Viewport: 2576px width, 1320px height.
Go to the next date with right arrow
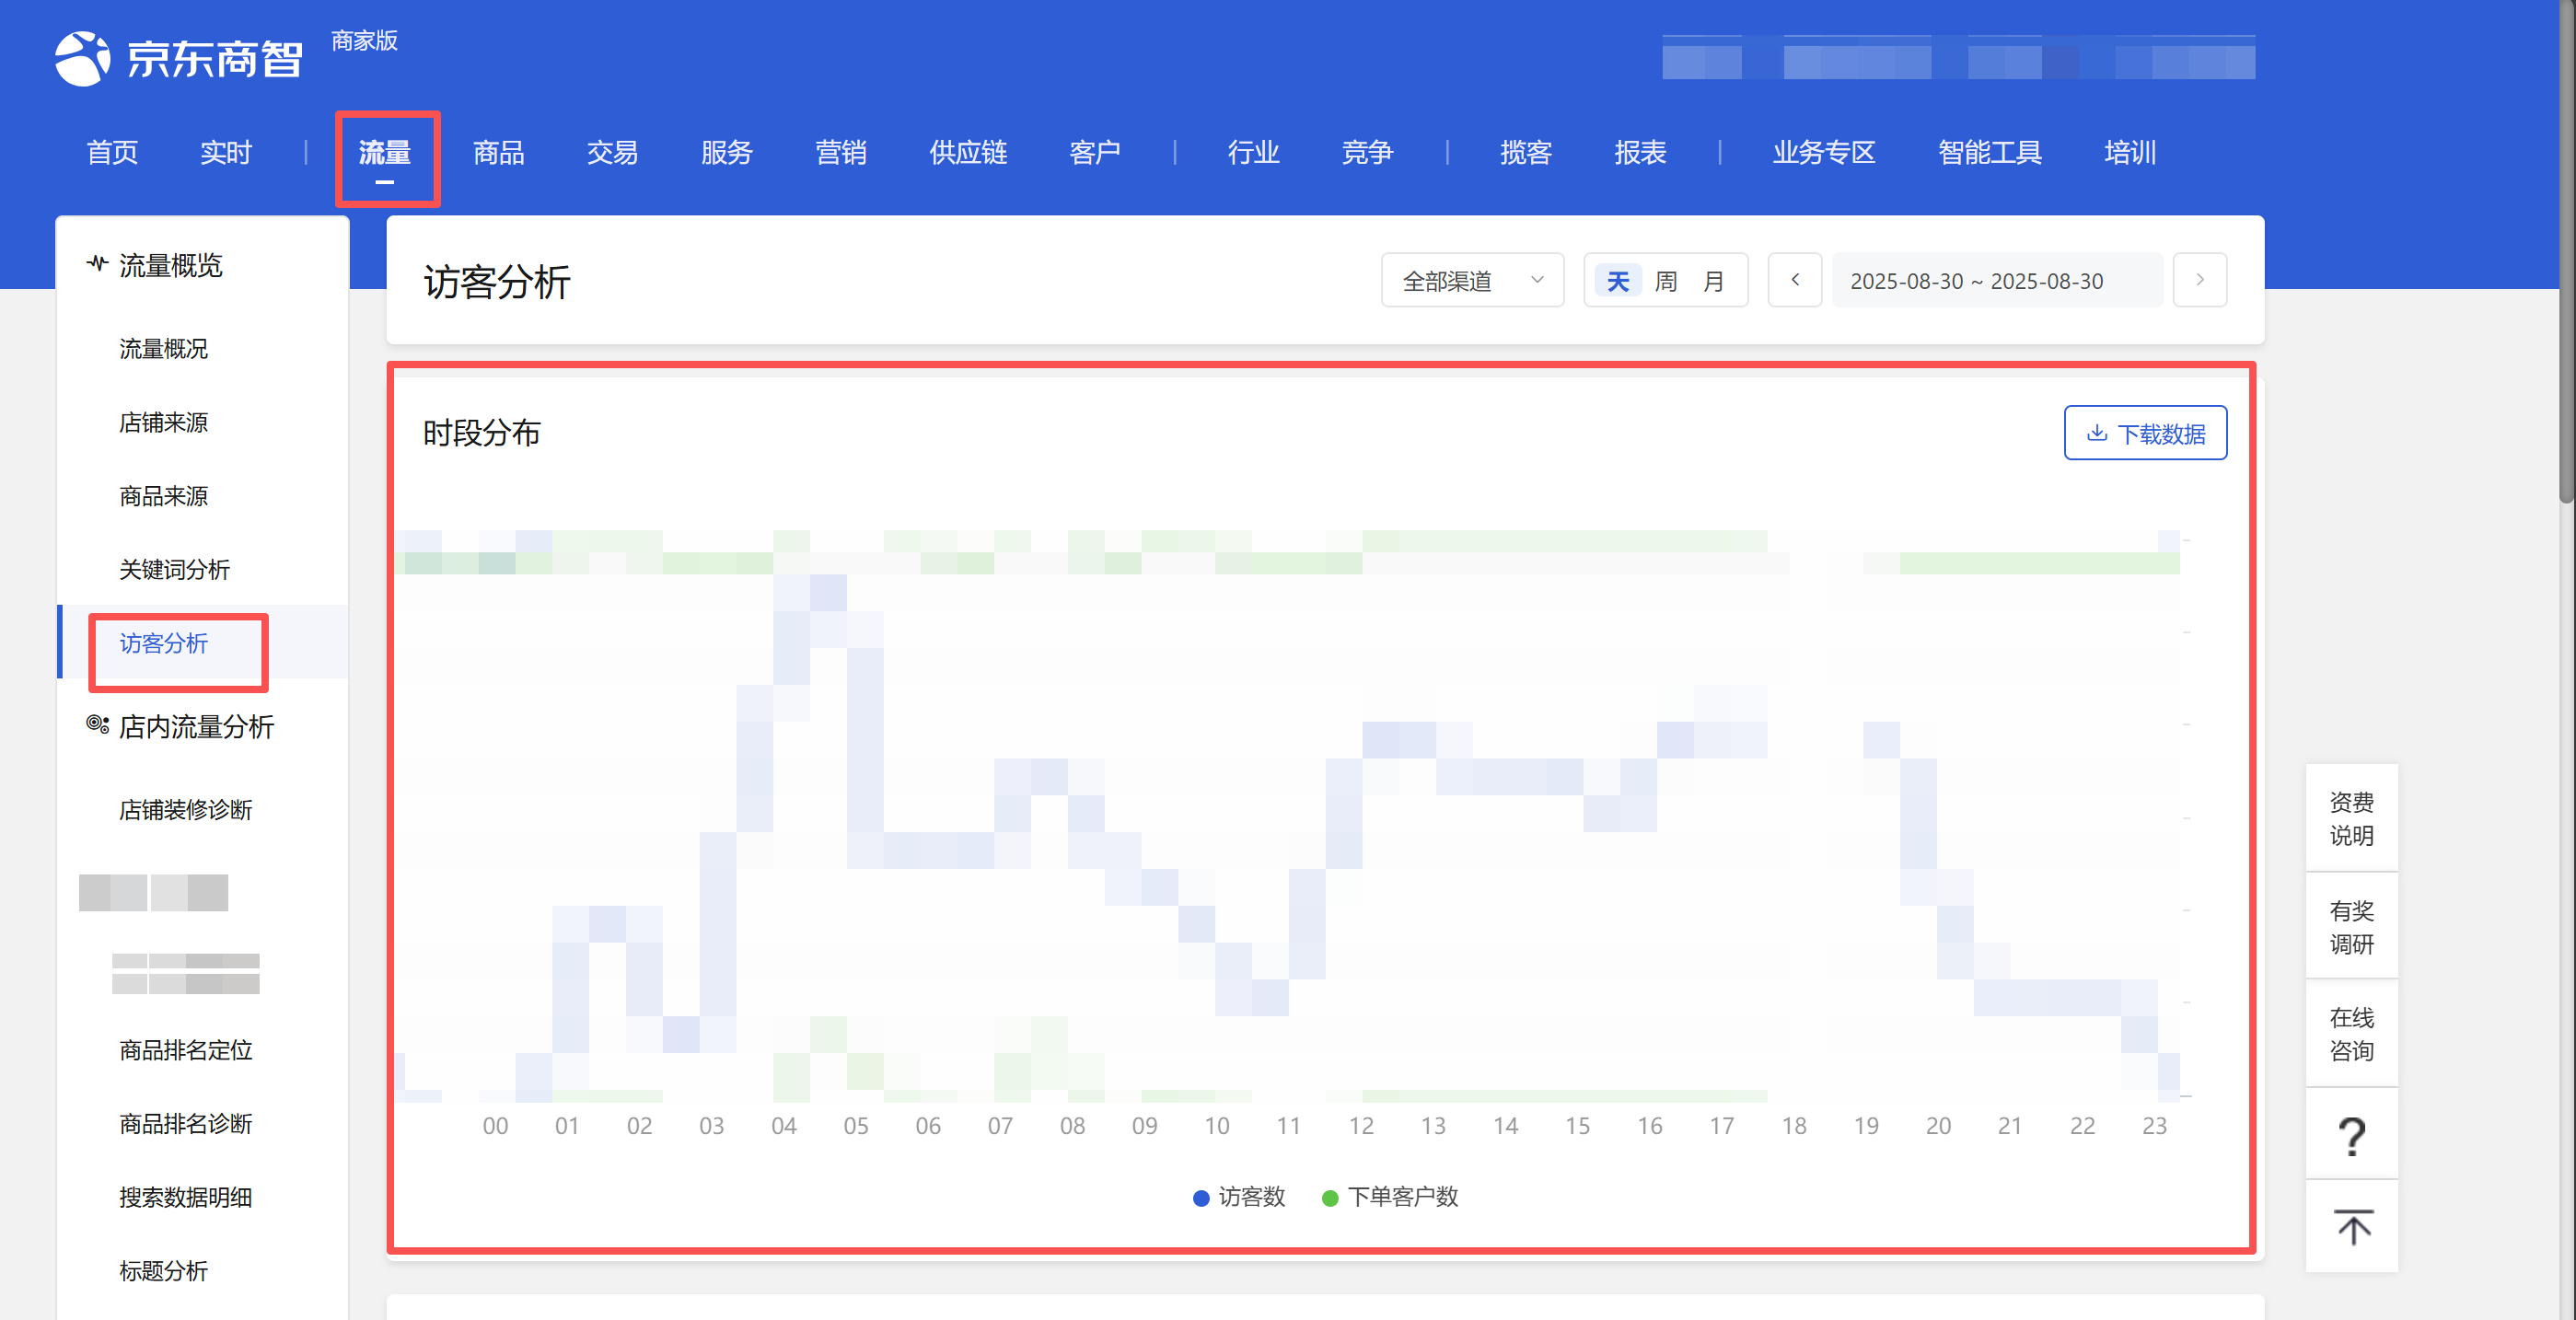[2200, 281]
